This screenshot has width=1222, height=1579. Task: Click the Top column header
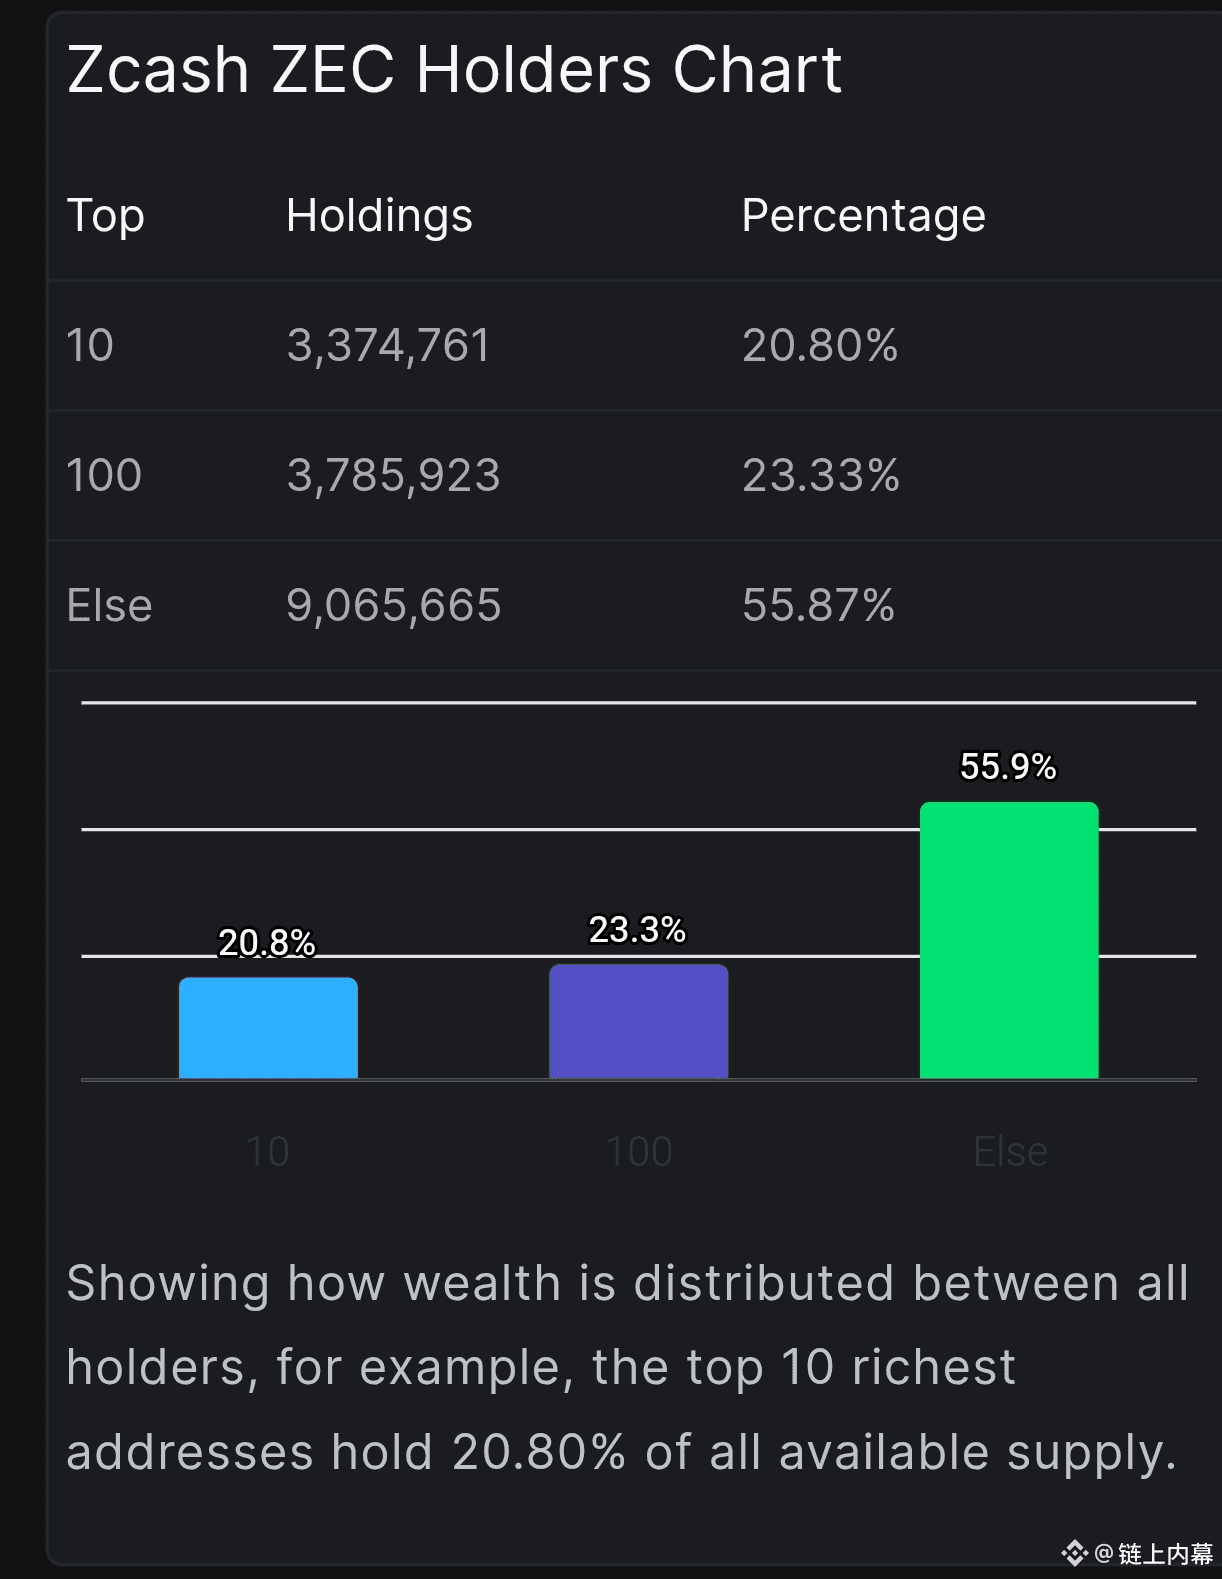coord(105,216)
